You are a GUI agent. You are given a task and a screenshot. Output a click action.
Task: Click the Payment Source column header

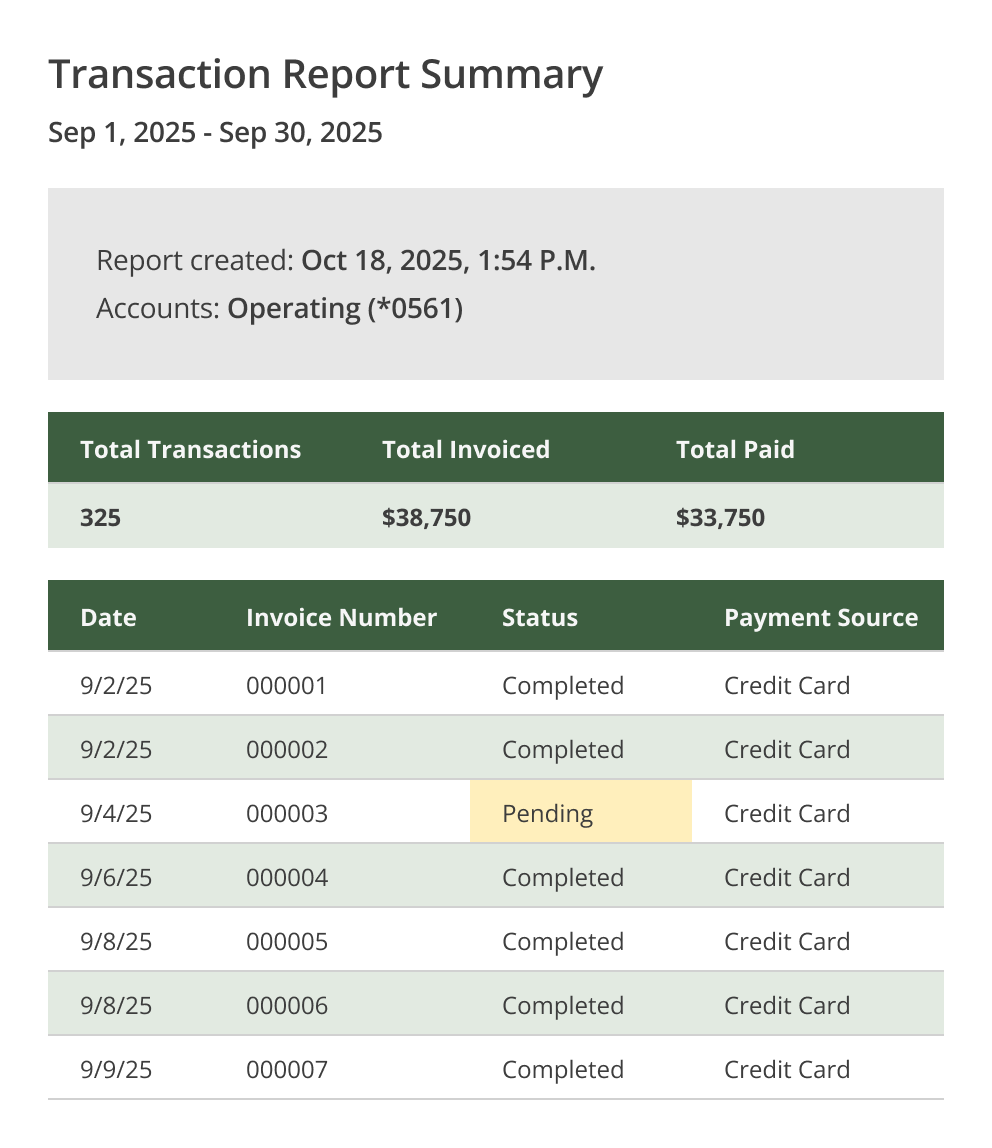pyautogui.click(x=820, y=617)
